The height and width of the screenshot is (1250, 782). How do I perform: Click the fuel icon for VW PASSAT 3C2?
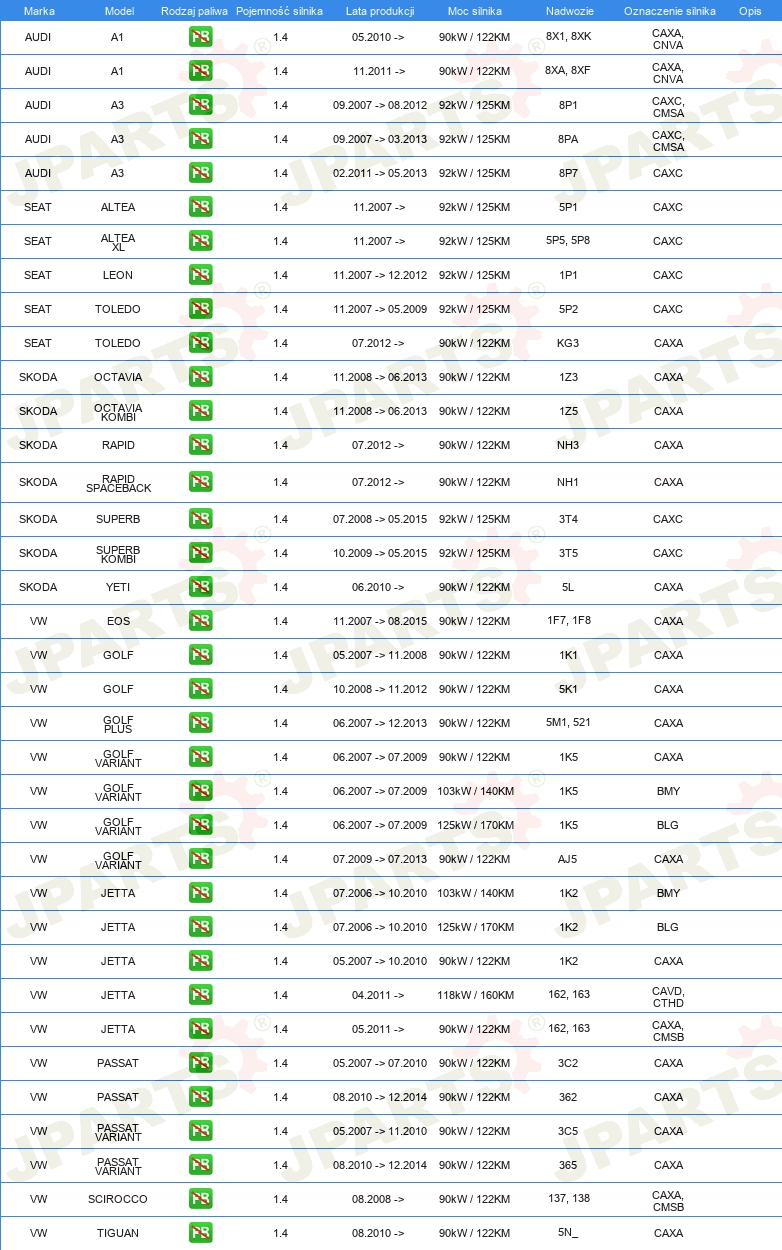pyautogui.click(x=200, y=1063)
